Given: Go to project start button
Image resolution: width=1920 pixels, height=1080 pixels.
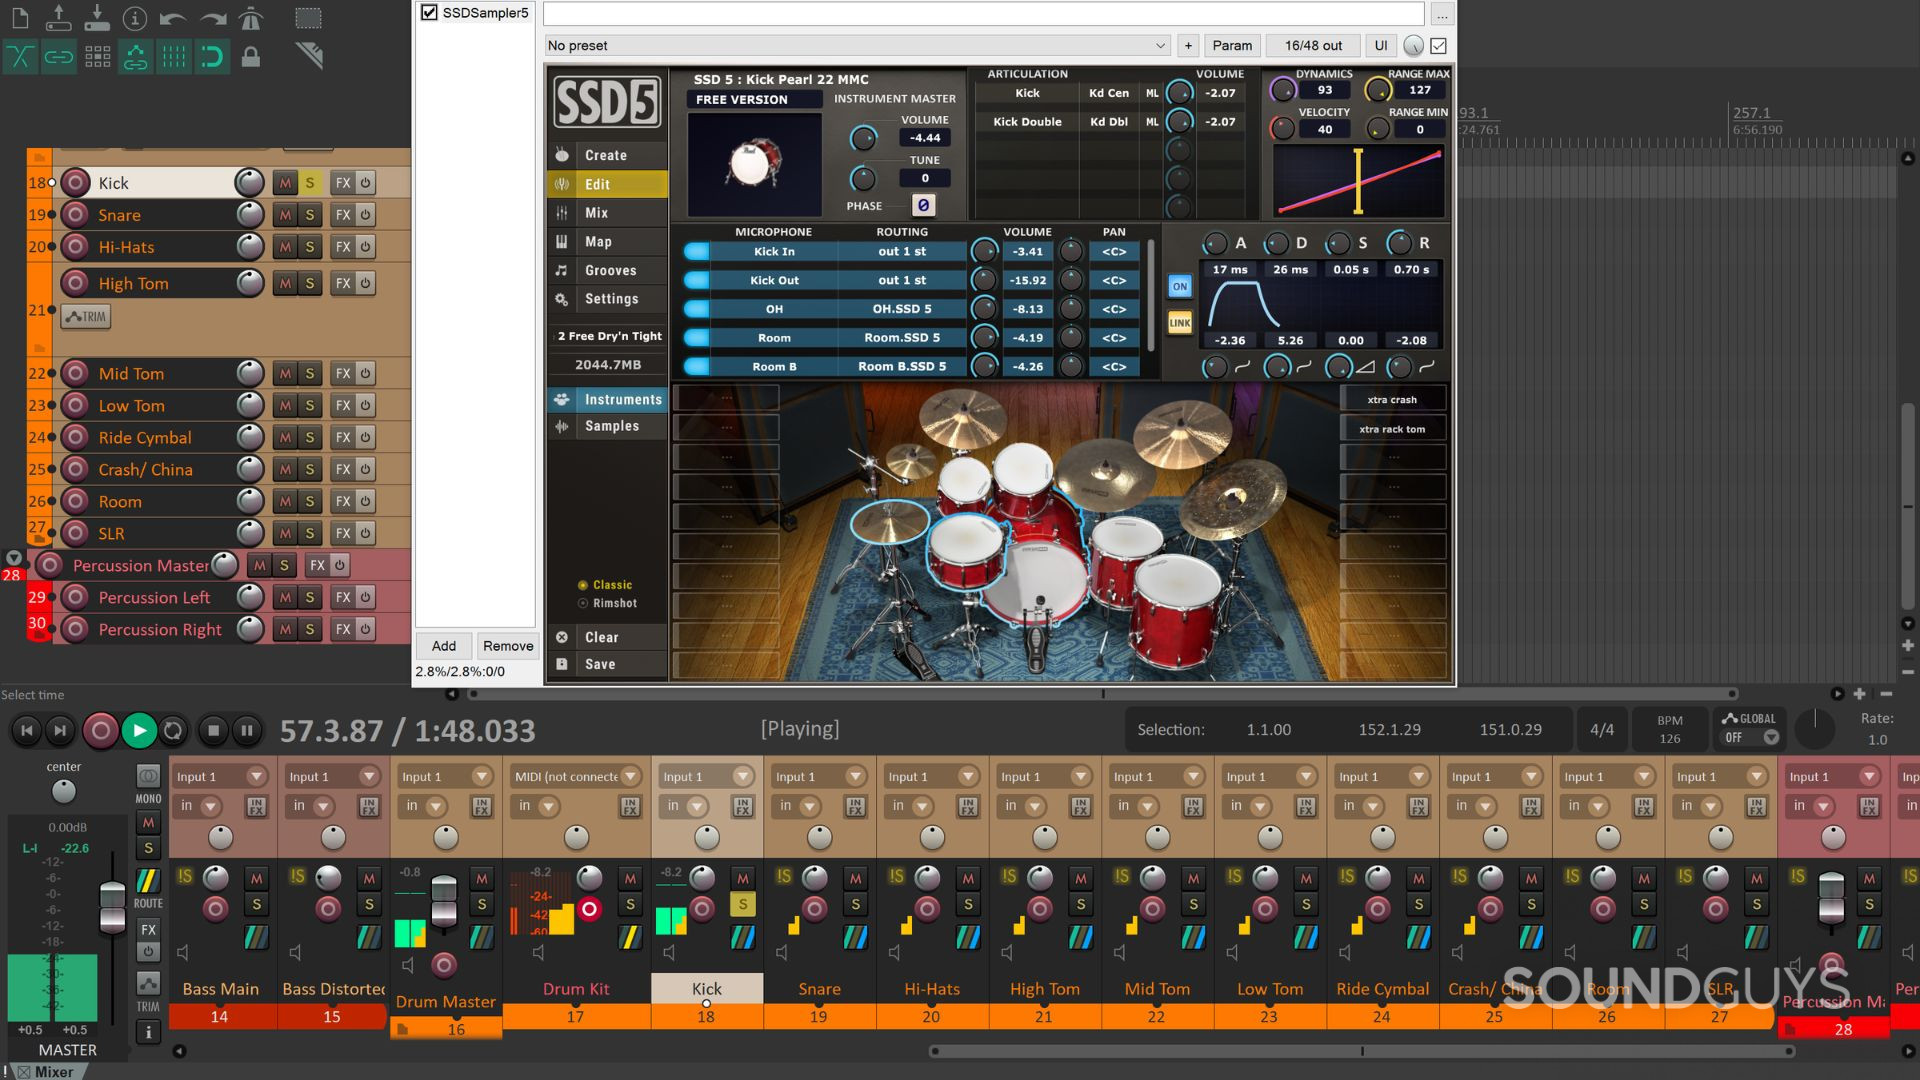Looking at the screenshot, I should tap(27, 731).
